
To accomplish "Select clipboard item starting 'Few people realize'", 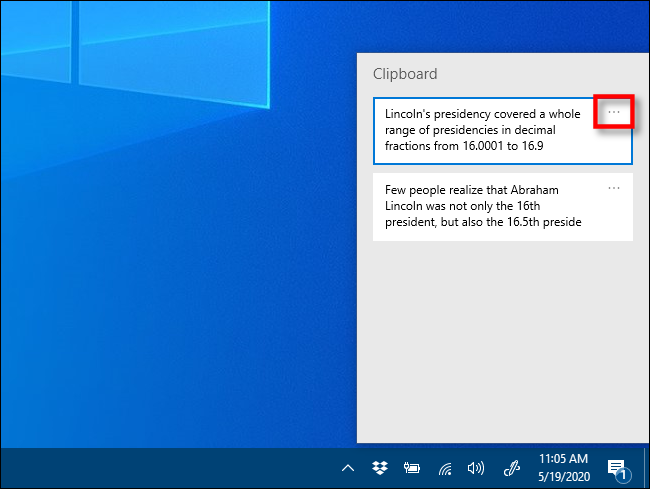I will coord(502,206).
